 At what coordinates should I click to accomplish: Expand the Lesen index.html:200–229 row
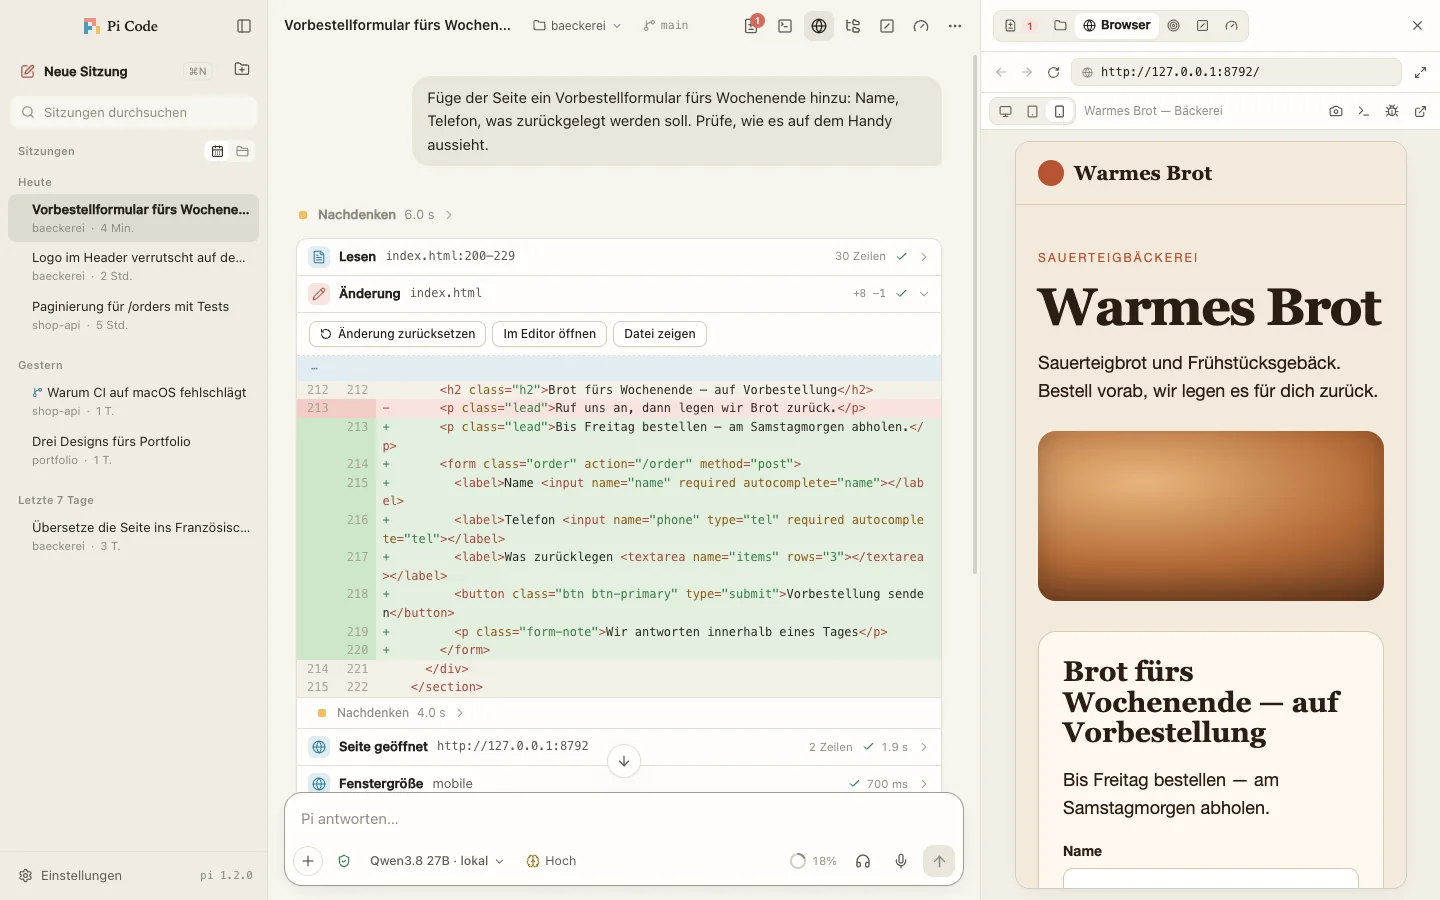coord(619,257)
